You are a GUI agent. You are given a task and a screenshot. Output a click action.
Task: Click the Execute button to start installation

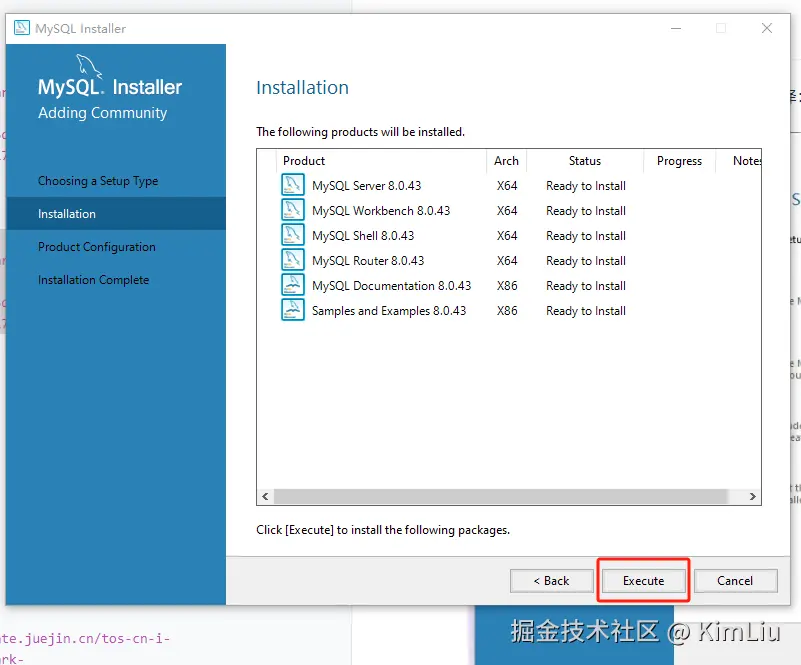pos(643,581)
